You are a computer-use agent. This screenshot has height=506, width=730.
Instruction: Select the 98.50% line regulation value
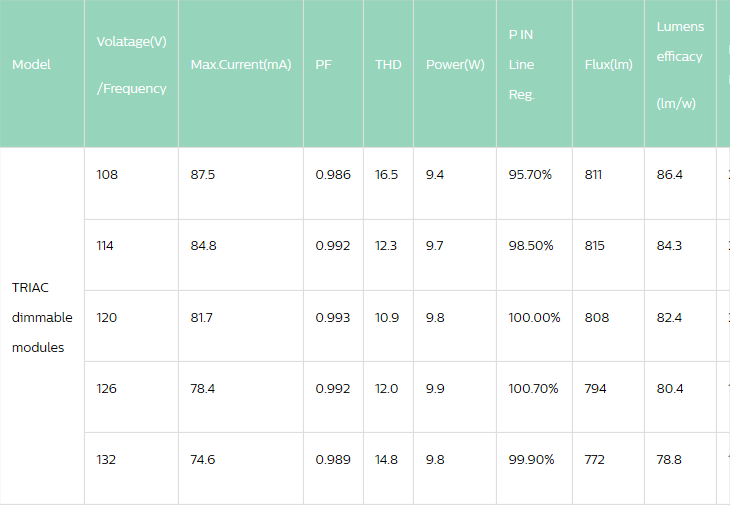coord(531,246)
